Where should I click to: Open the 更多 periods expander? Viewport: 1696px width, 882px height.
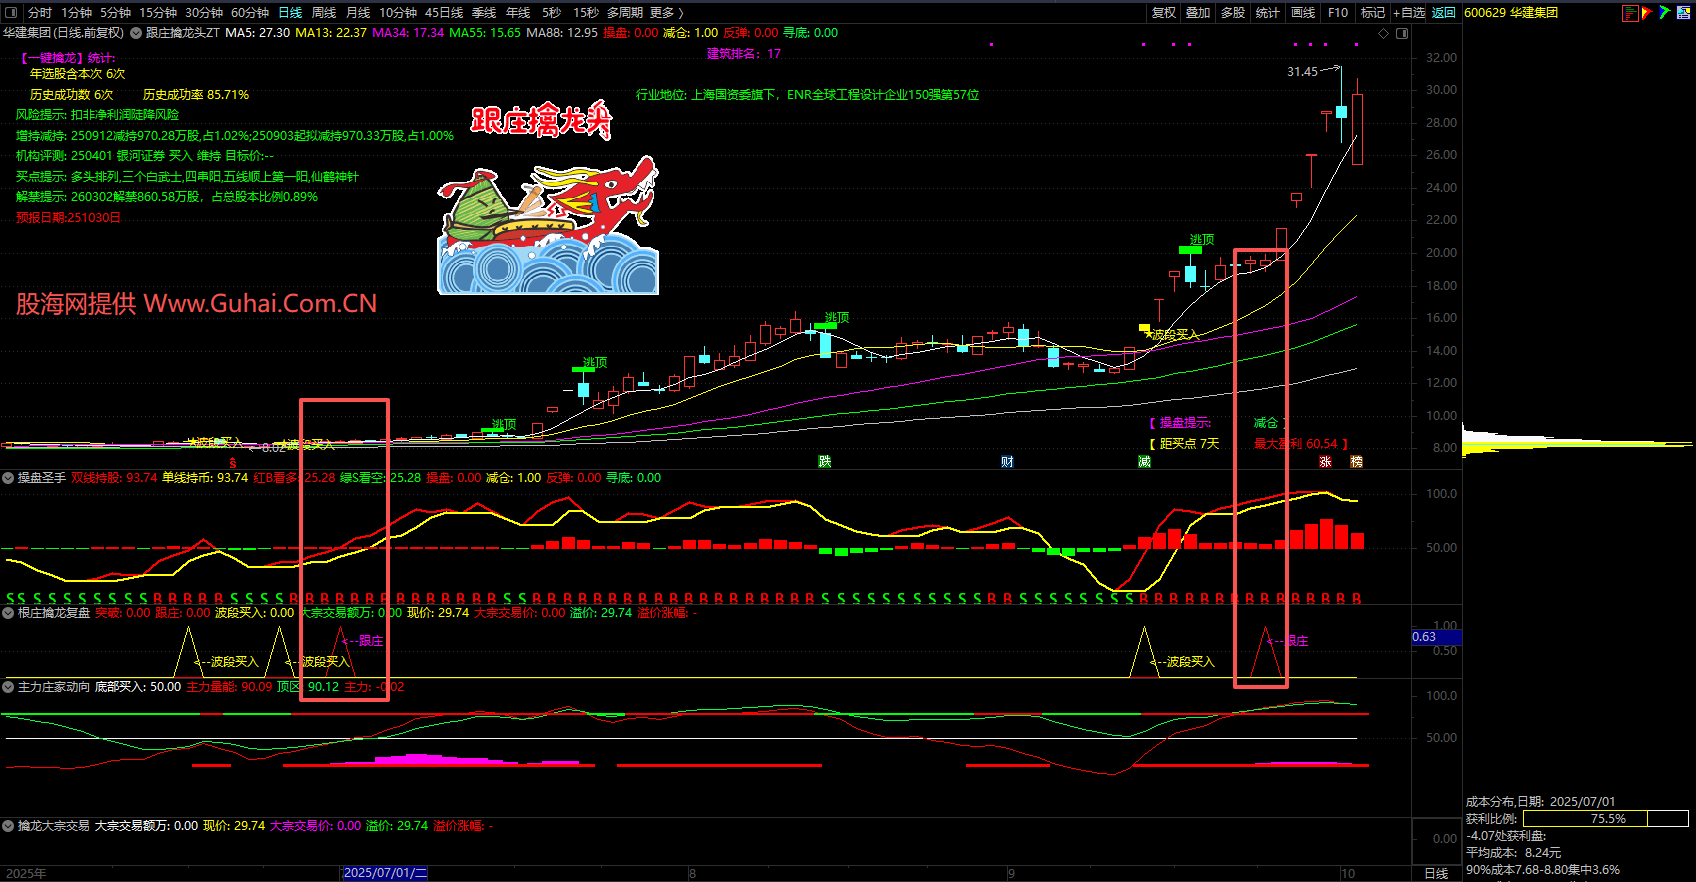pyautogui.click(x=666, y=13)
